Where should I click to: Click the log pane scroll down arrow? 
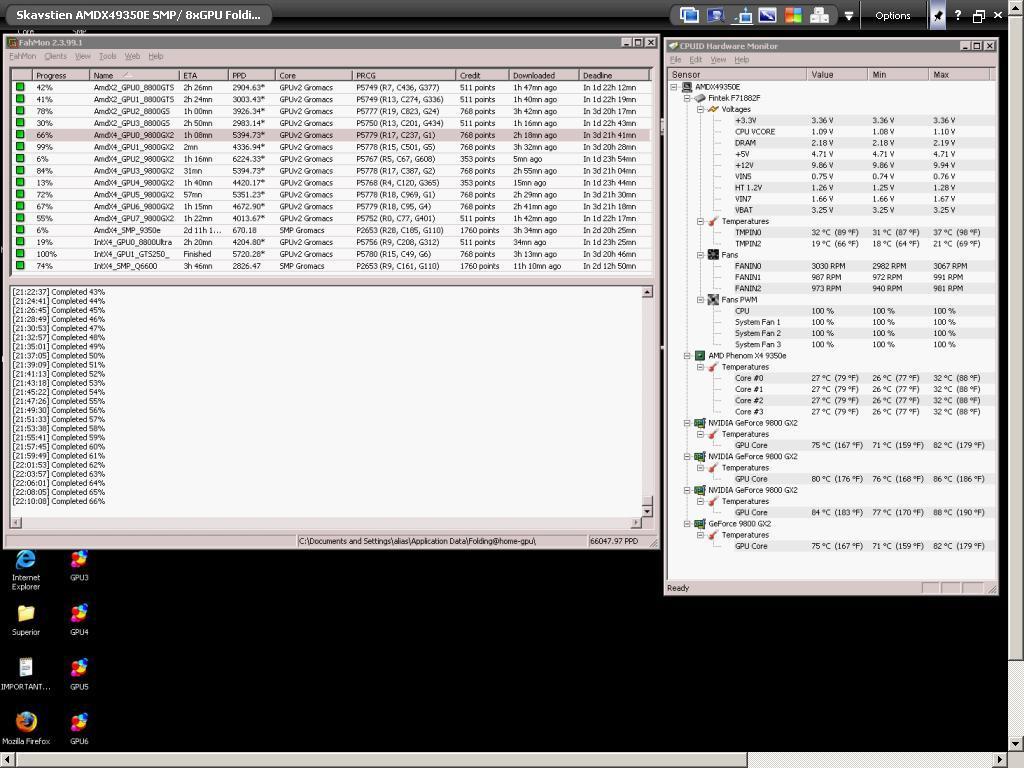647,511
